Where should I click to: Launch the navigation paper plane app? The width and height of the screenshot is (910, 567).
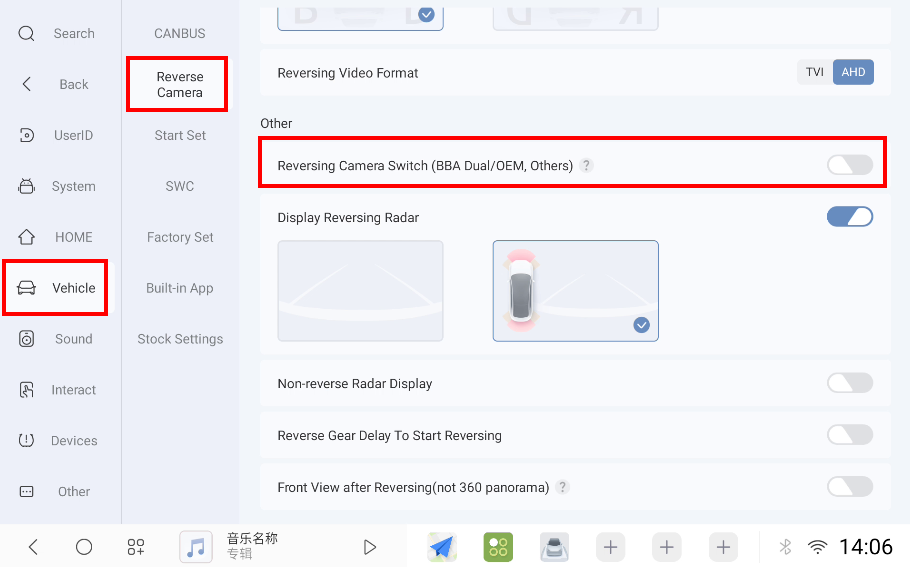click(x=442, y=547)
